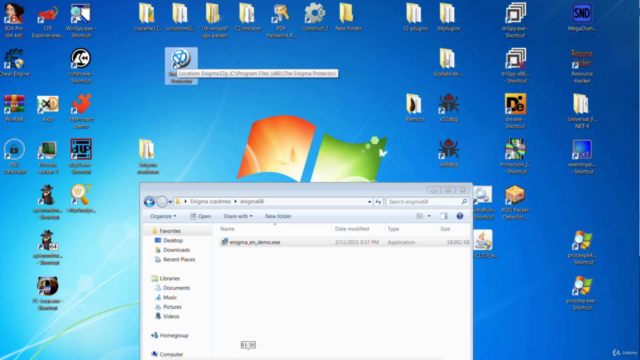
Task: Launch the procexp64 shortcut icon
Action: pyautogui.click(x=582, y=247)
